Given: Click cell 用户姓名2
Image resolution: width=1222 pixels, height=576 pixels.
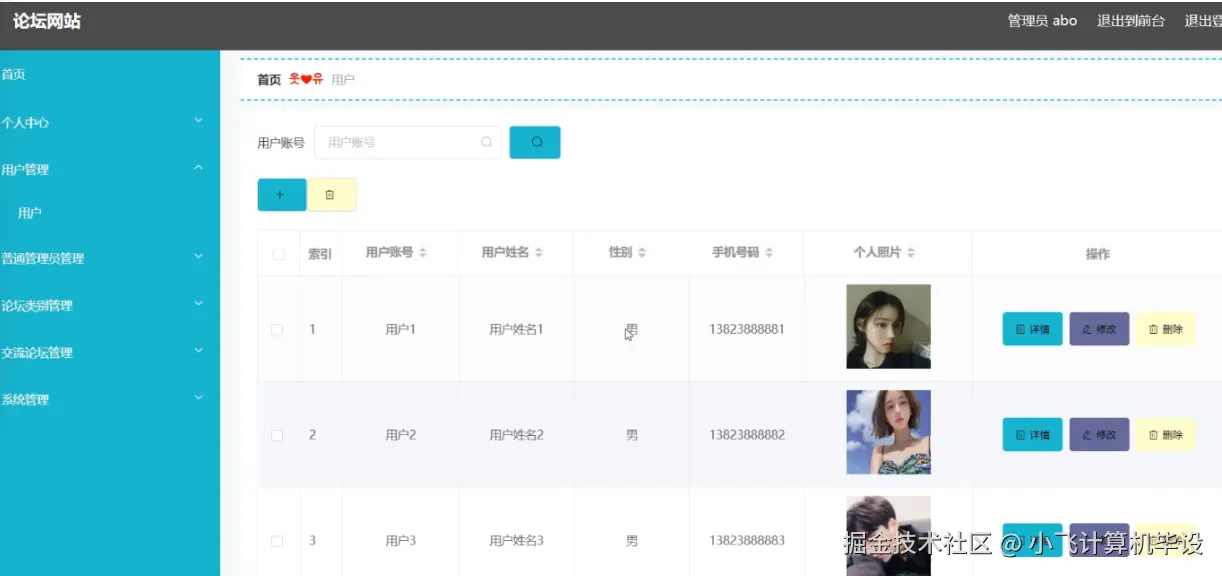Looking at the screenshot, I should [x=516, y=435].
